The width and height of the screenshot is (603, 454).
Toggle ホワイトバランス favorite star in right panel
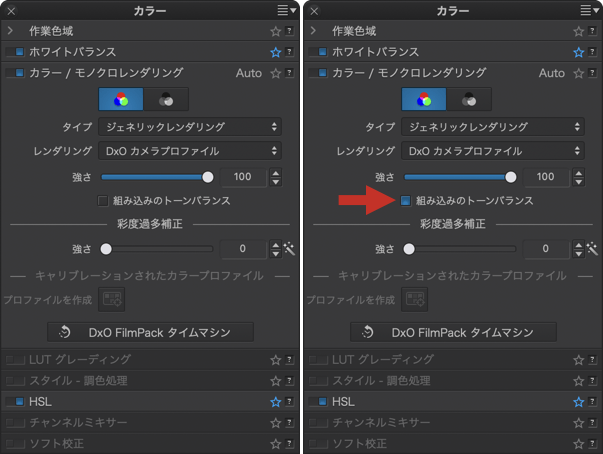(578, 52)
